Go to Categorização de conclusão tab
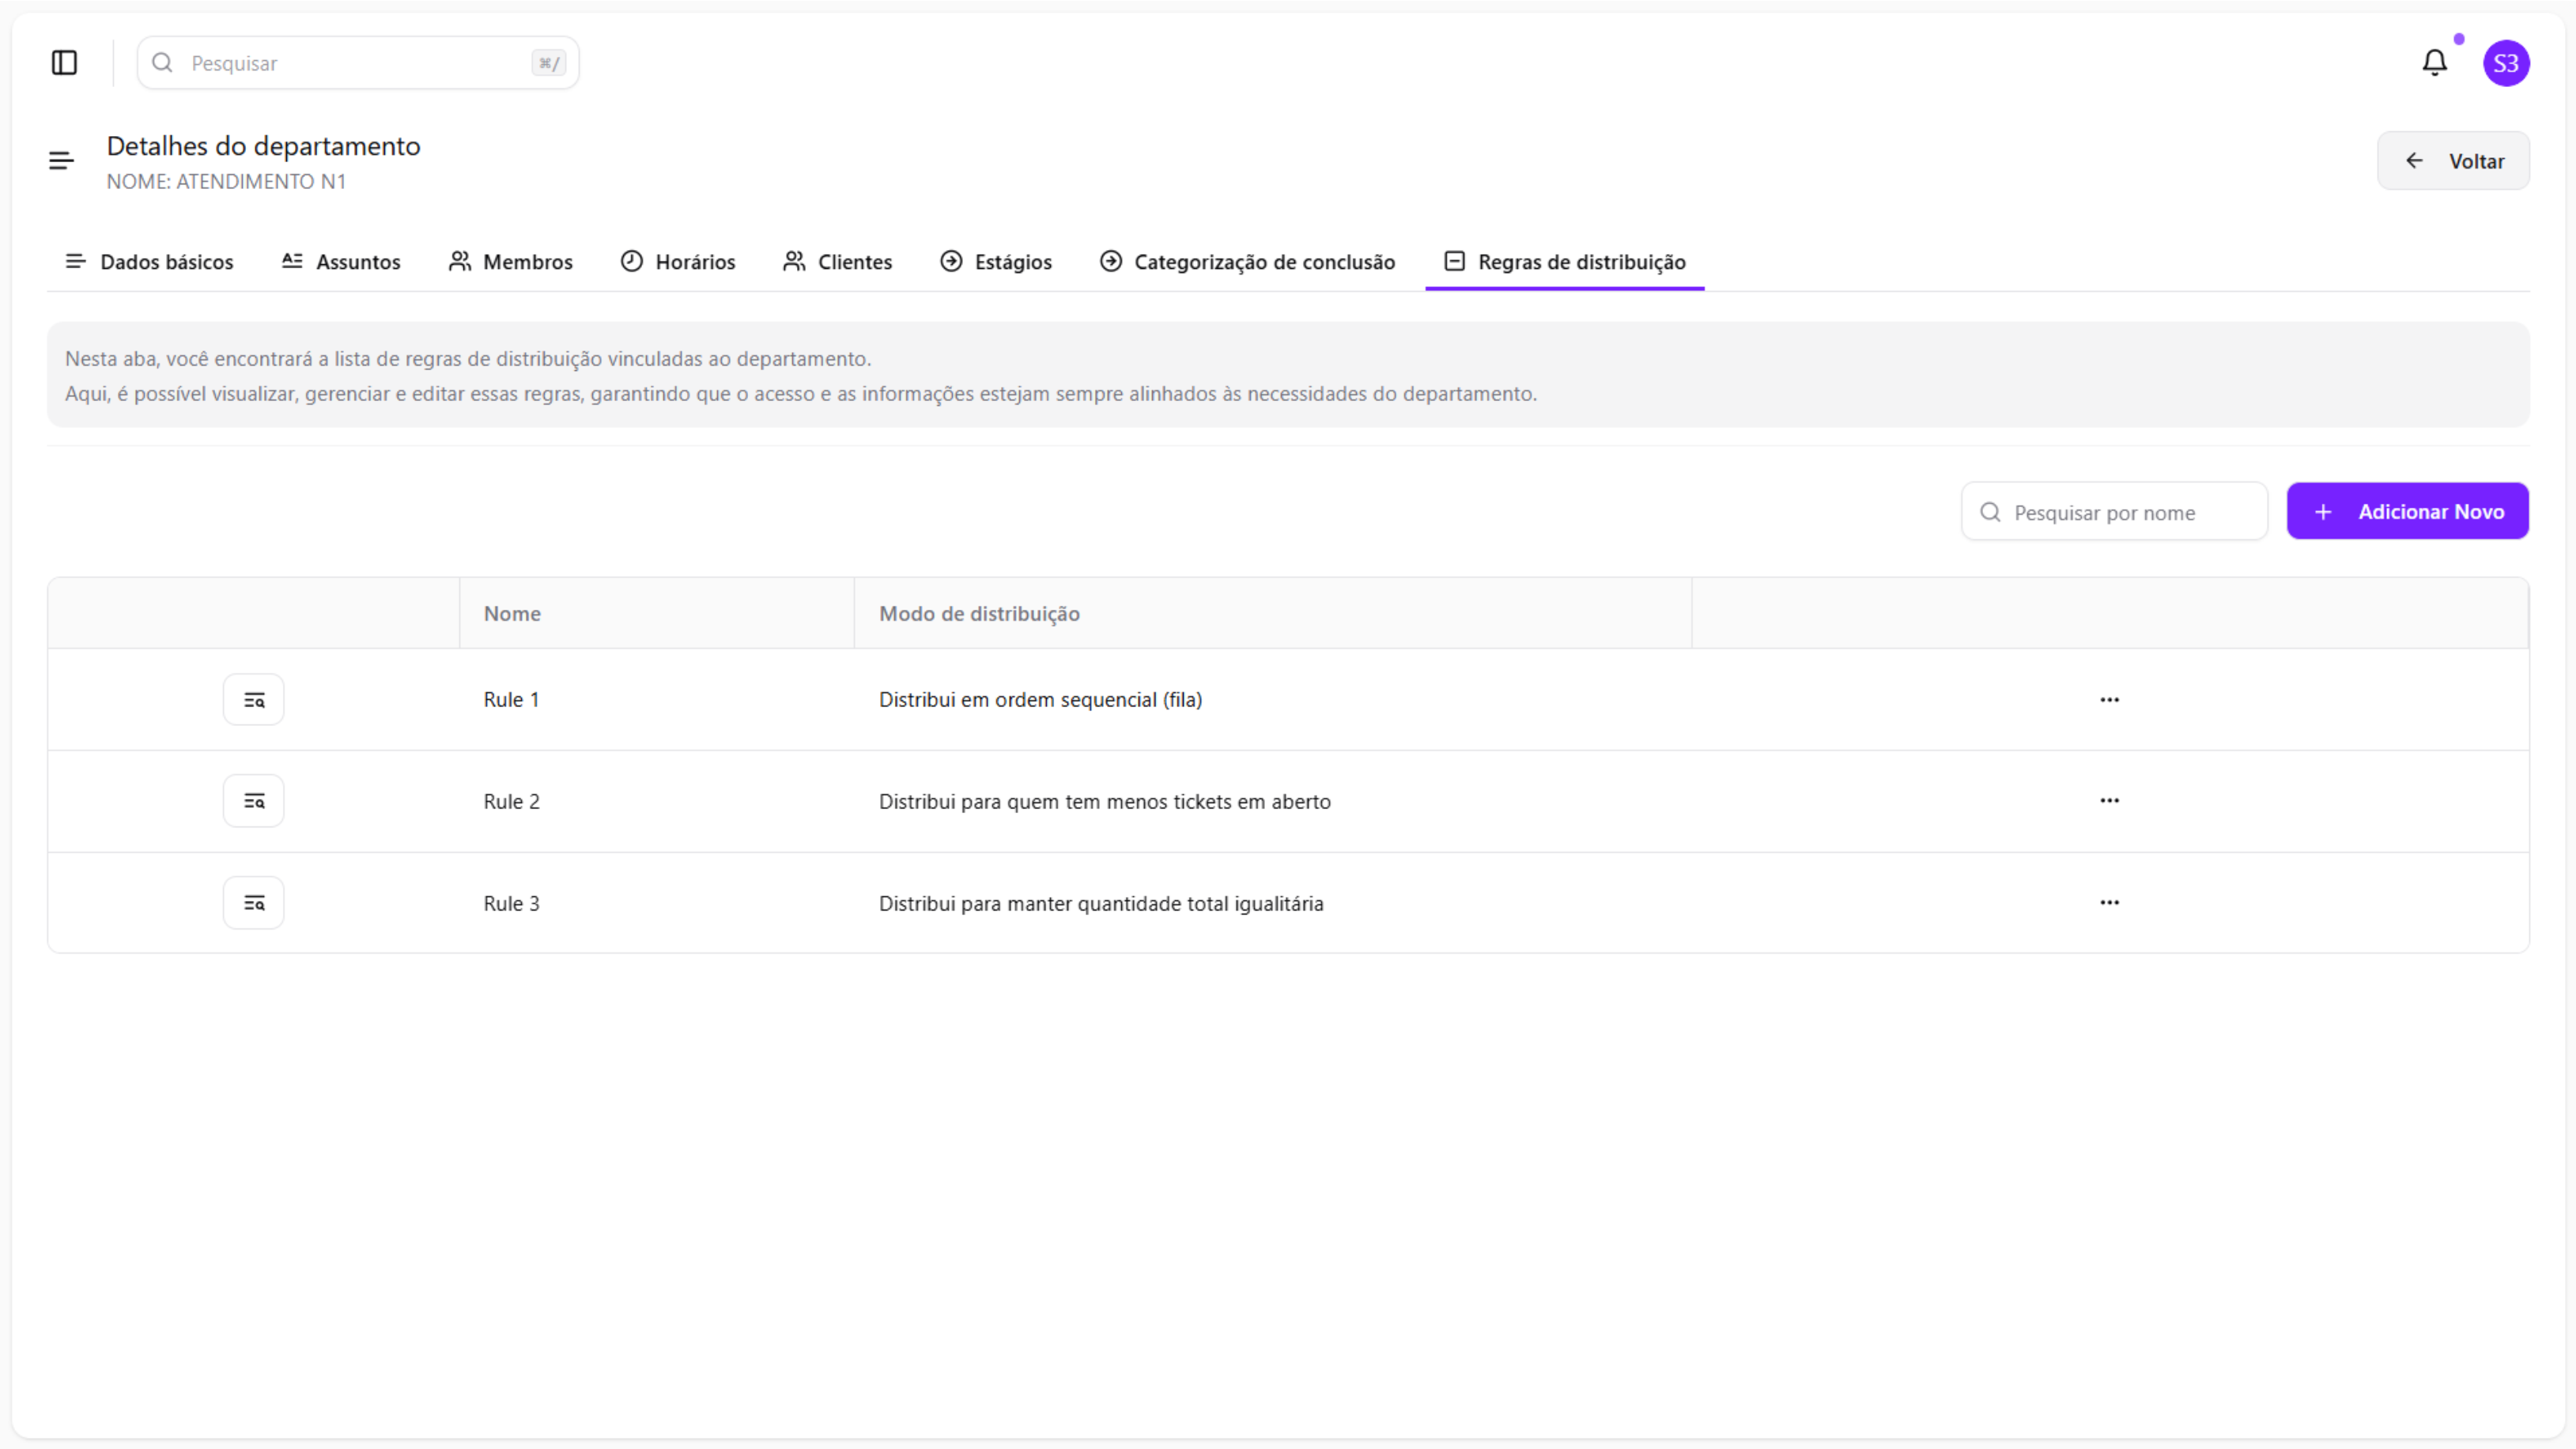 point(1247,262)
